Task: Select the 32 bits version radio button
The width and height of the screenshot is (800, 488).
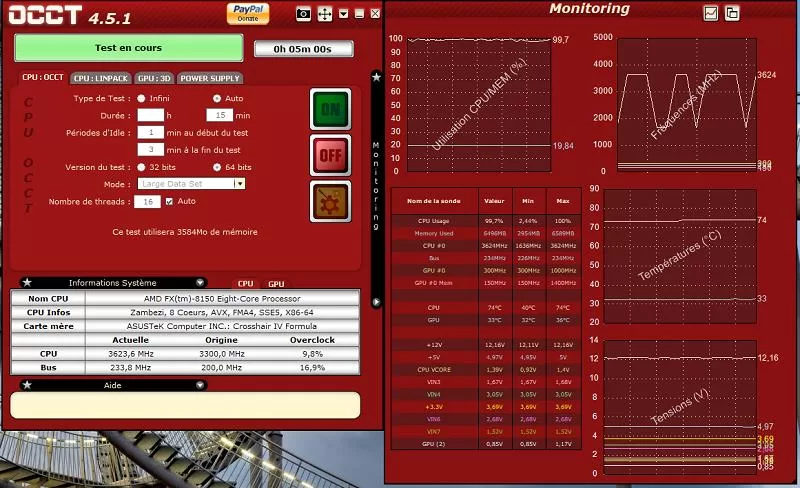Action: click(141, 167)
